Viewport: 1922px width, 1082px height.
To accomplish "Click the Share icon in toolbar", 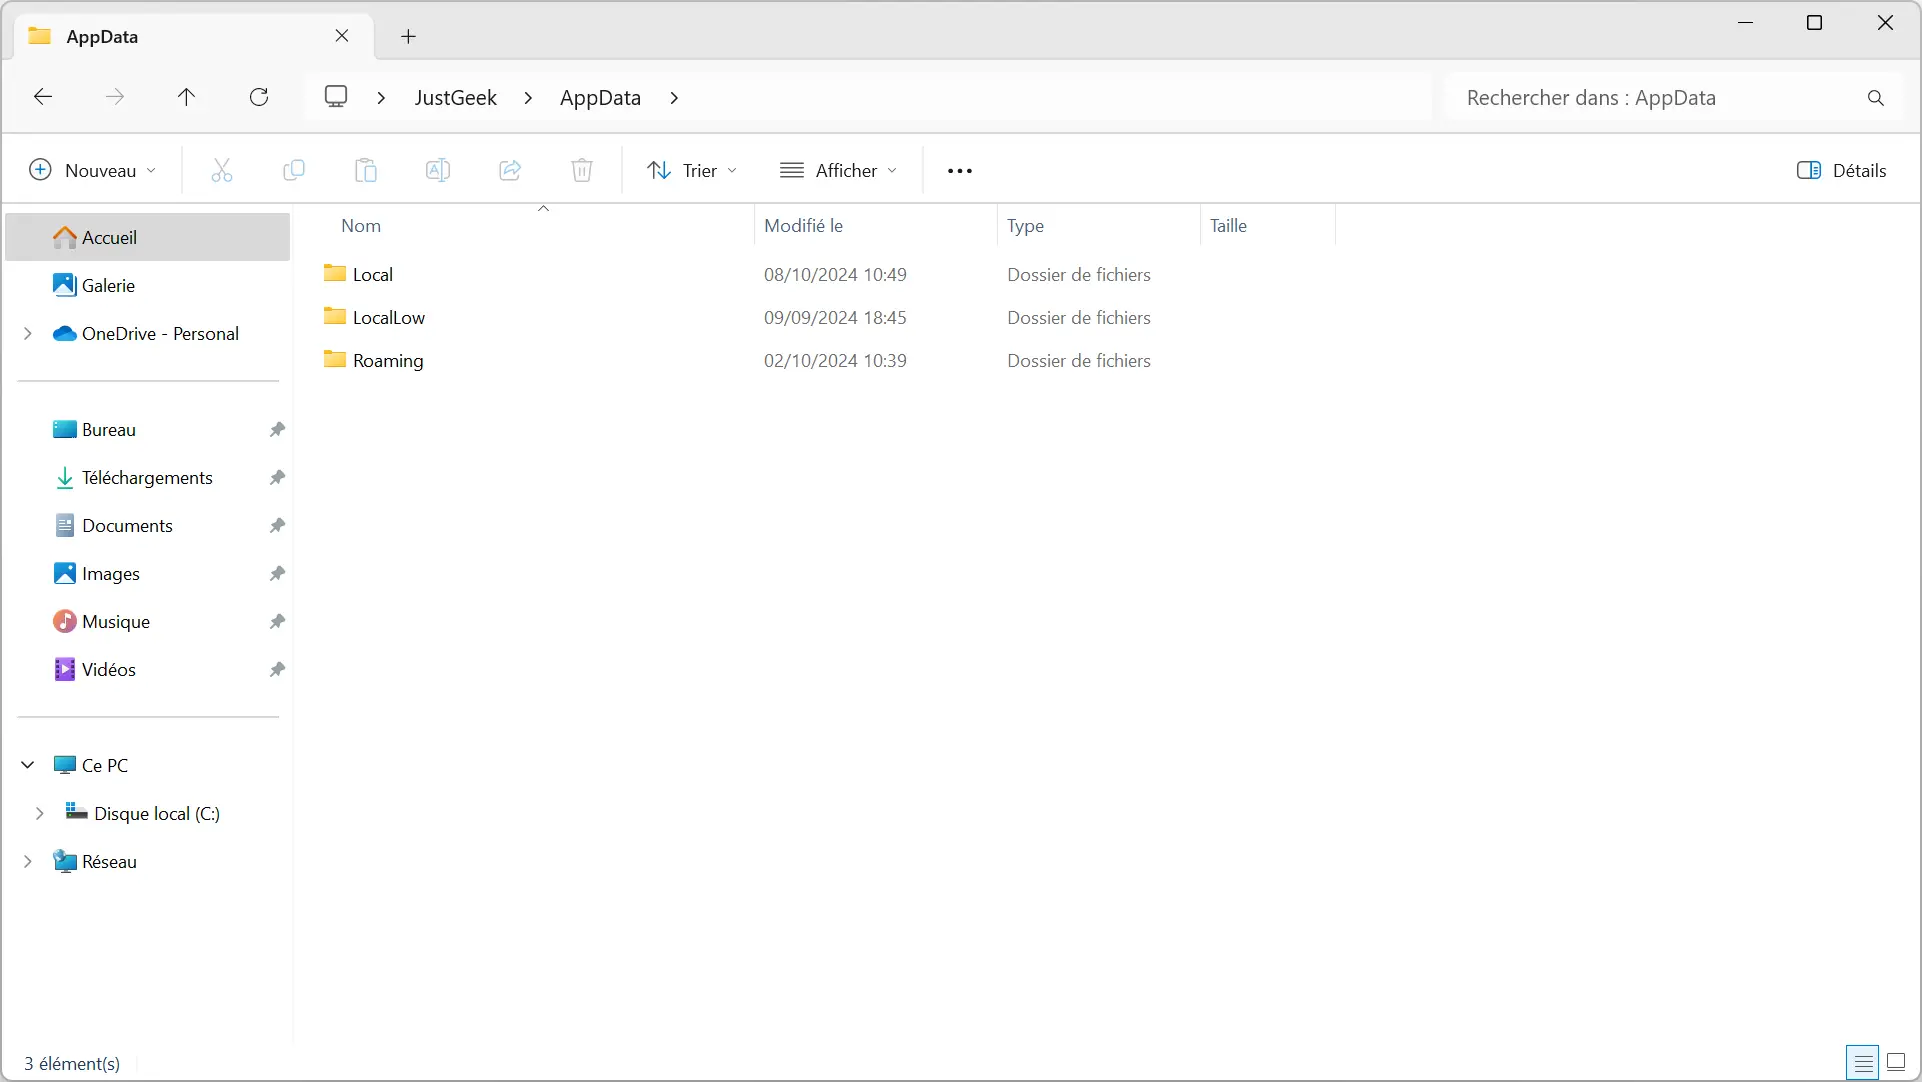I will click(510, 171).
